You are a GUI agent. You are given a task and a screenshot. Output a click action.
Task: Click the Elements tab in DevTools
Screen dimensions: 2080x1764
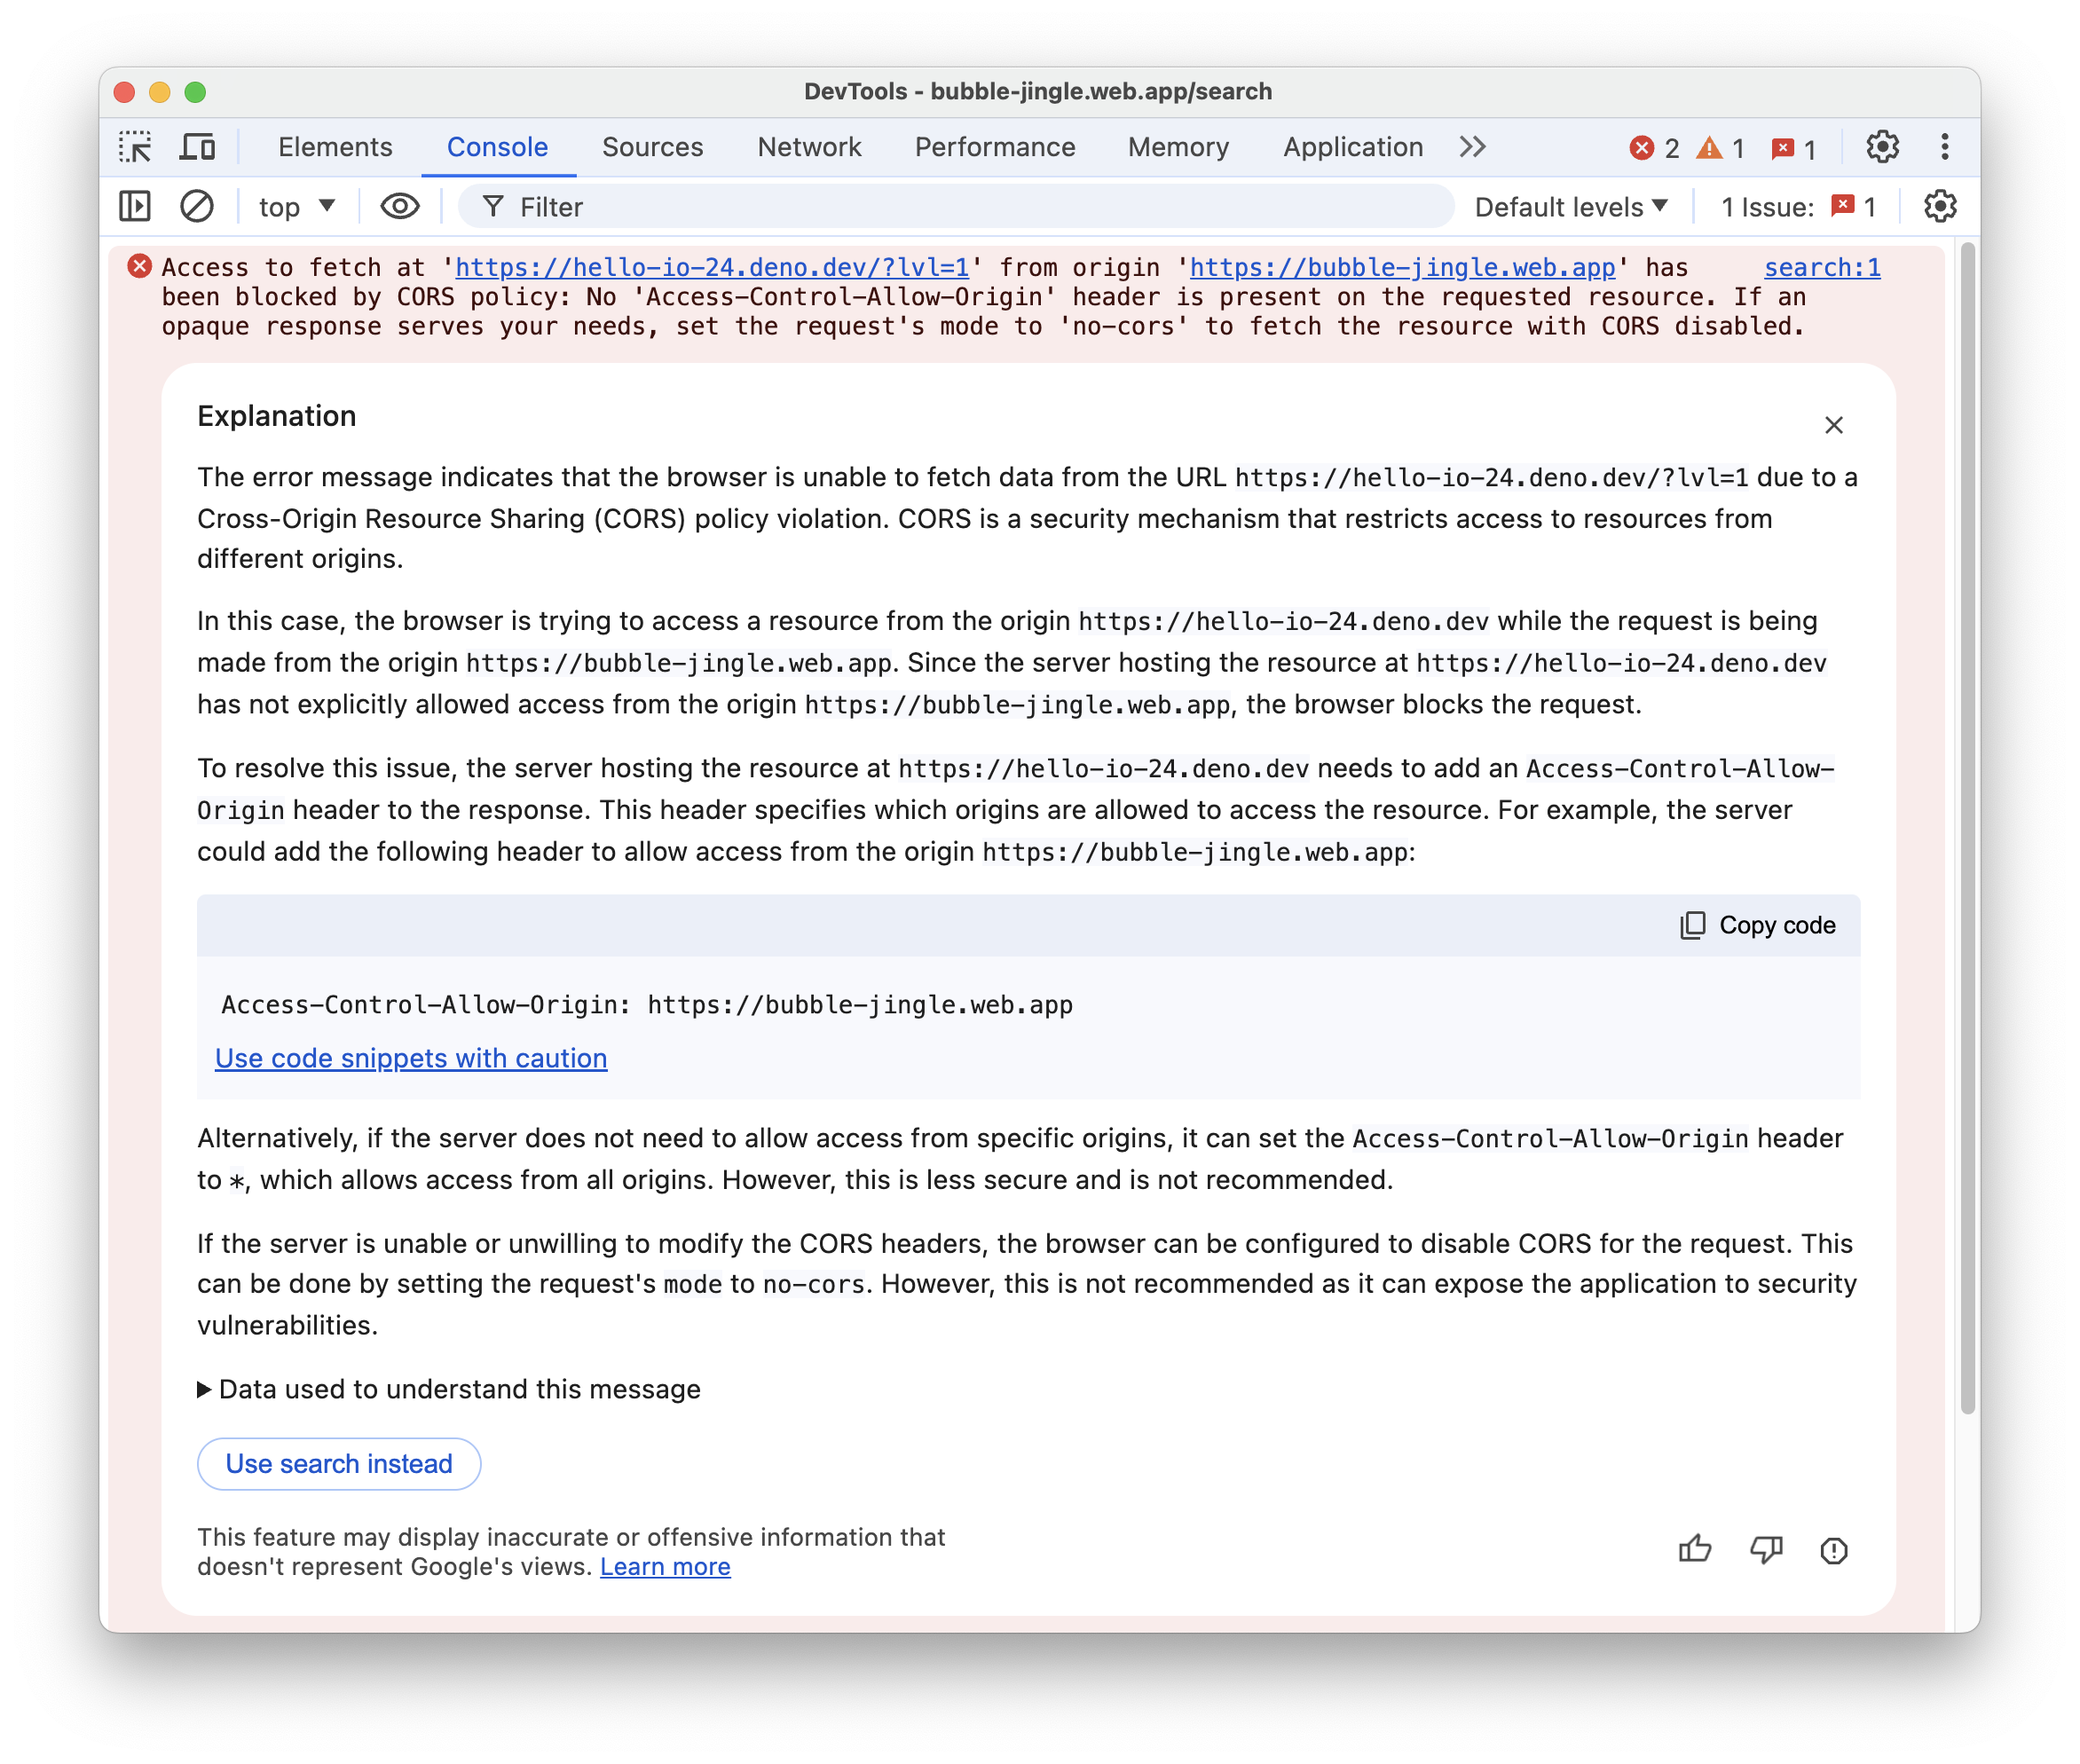click(333, 147)
